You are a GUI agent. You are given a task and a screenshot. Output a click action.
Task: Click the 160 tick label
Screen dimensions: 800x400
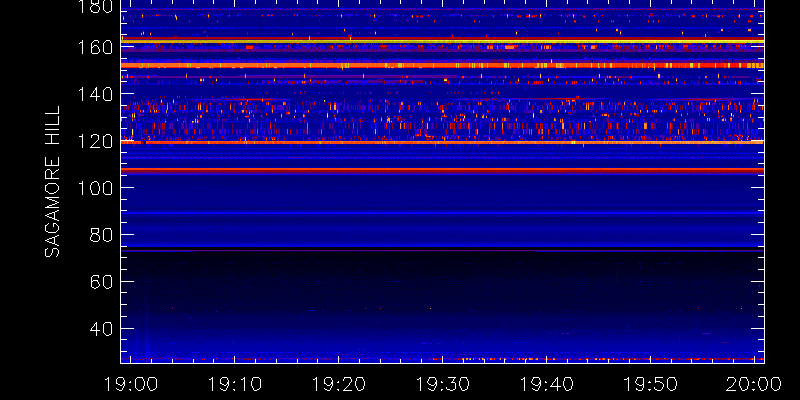pyautogui.click(x=96, y=48)
